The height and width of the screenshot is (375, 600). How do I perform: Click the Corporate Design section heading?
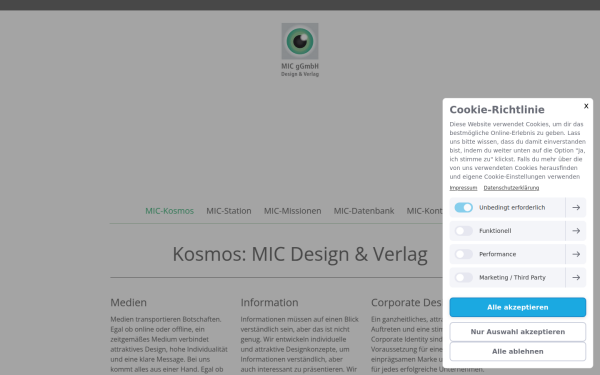point(406,302)
